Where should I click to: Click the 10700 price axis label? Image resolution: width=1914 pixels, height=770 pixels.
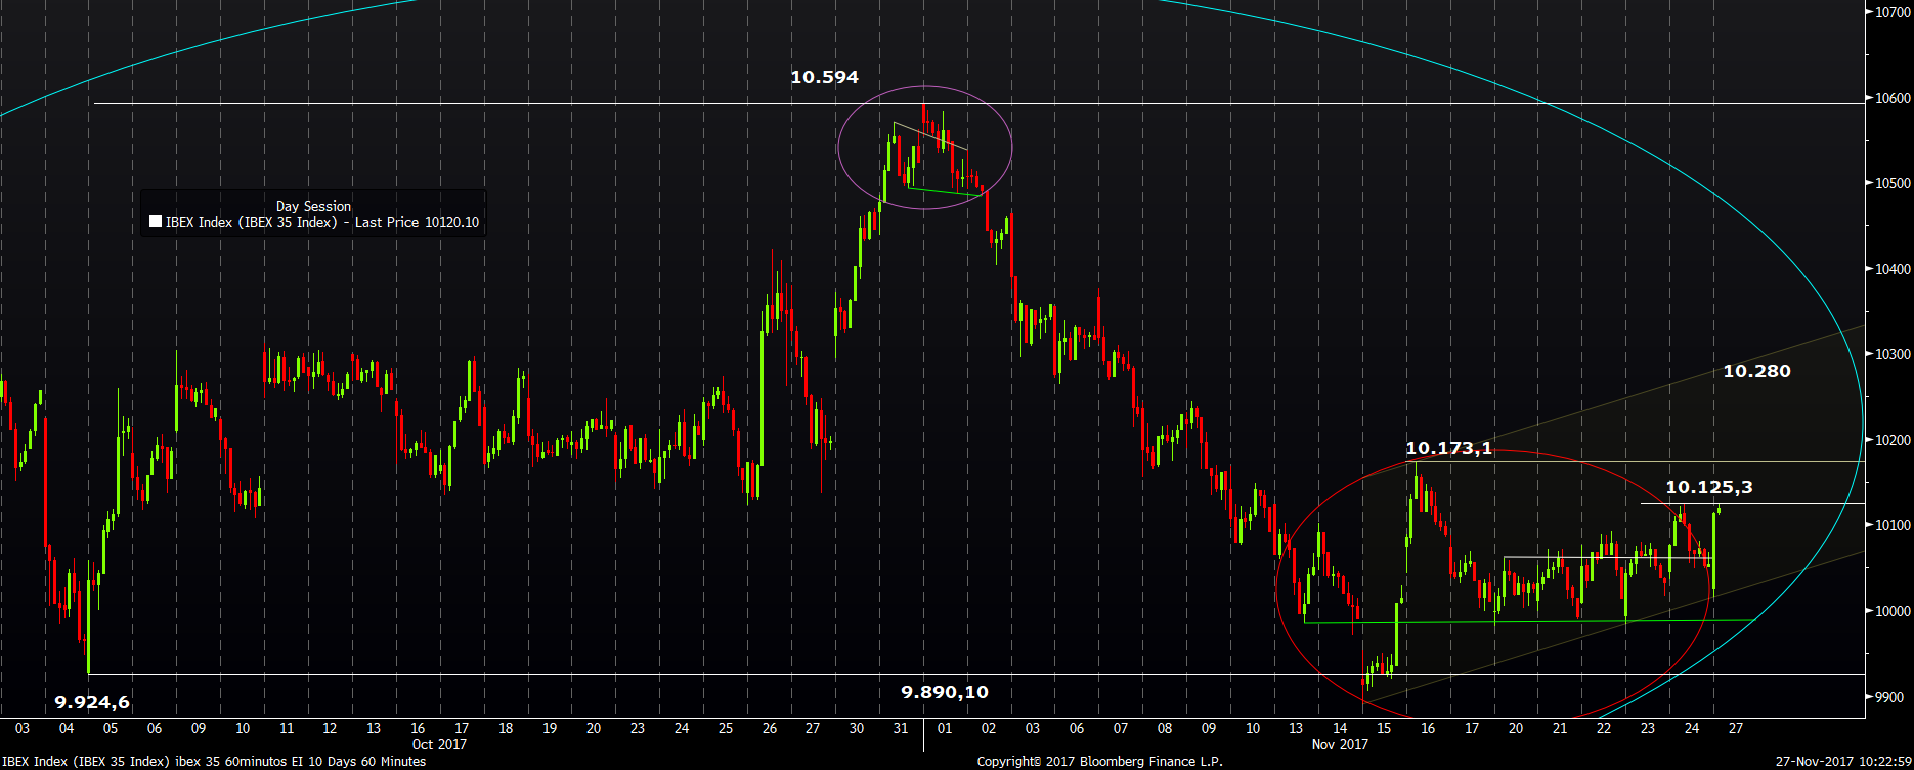pyautogui.click(x=1893, y=13)
